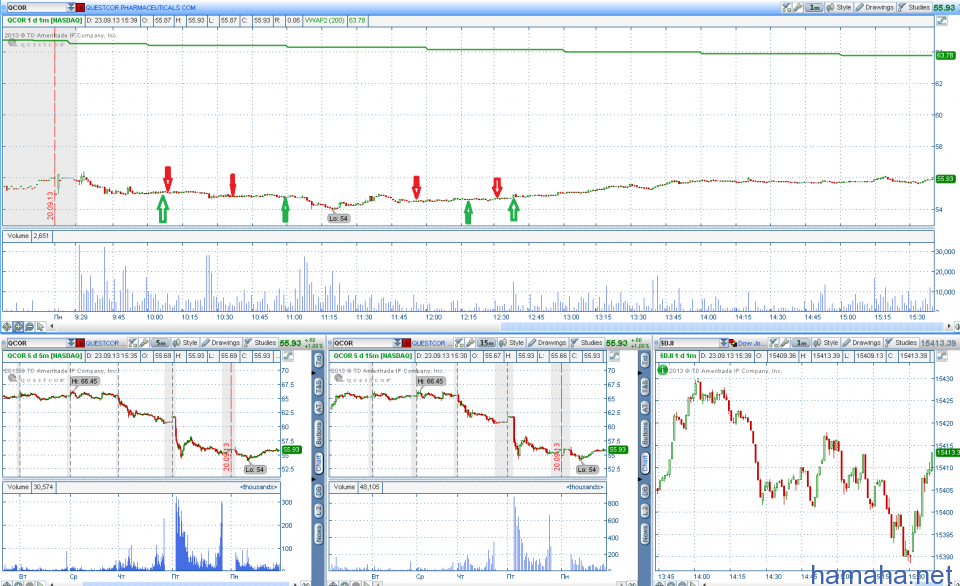
Task: Open symbol dropdown in 15m QCOR chart
Action: point(397,343)
